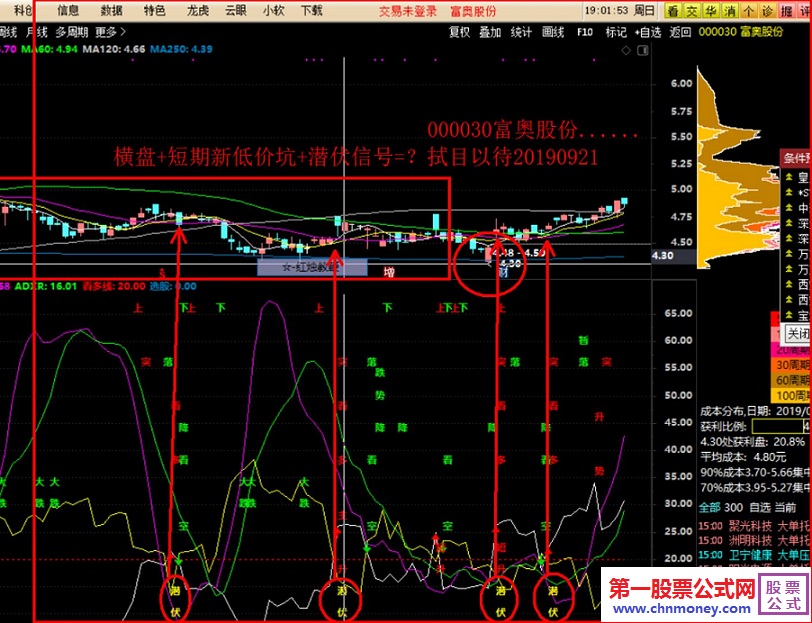Click the 洲明科技 alert row
812x623 pixels.
click(755, 541)
